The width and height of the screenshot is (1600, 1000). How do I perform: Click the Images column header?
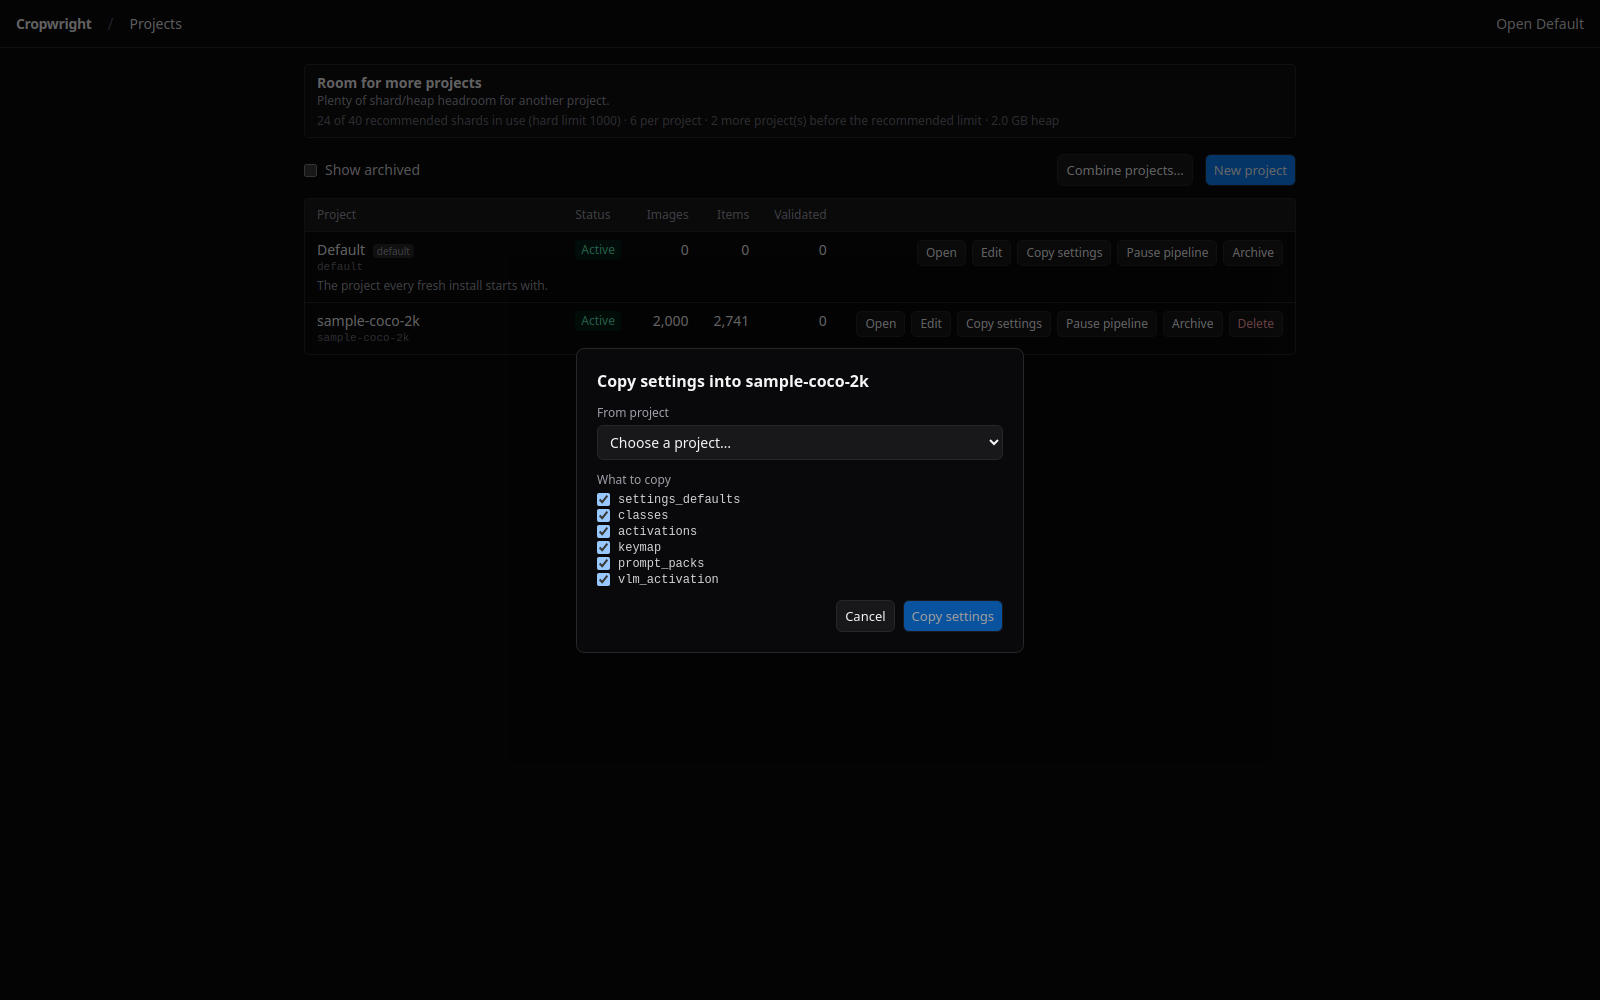pos(667,215)
